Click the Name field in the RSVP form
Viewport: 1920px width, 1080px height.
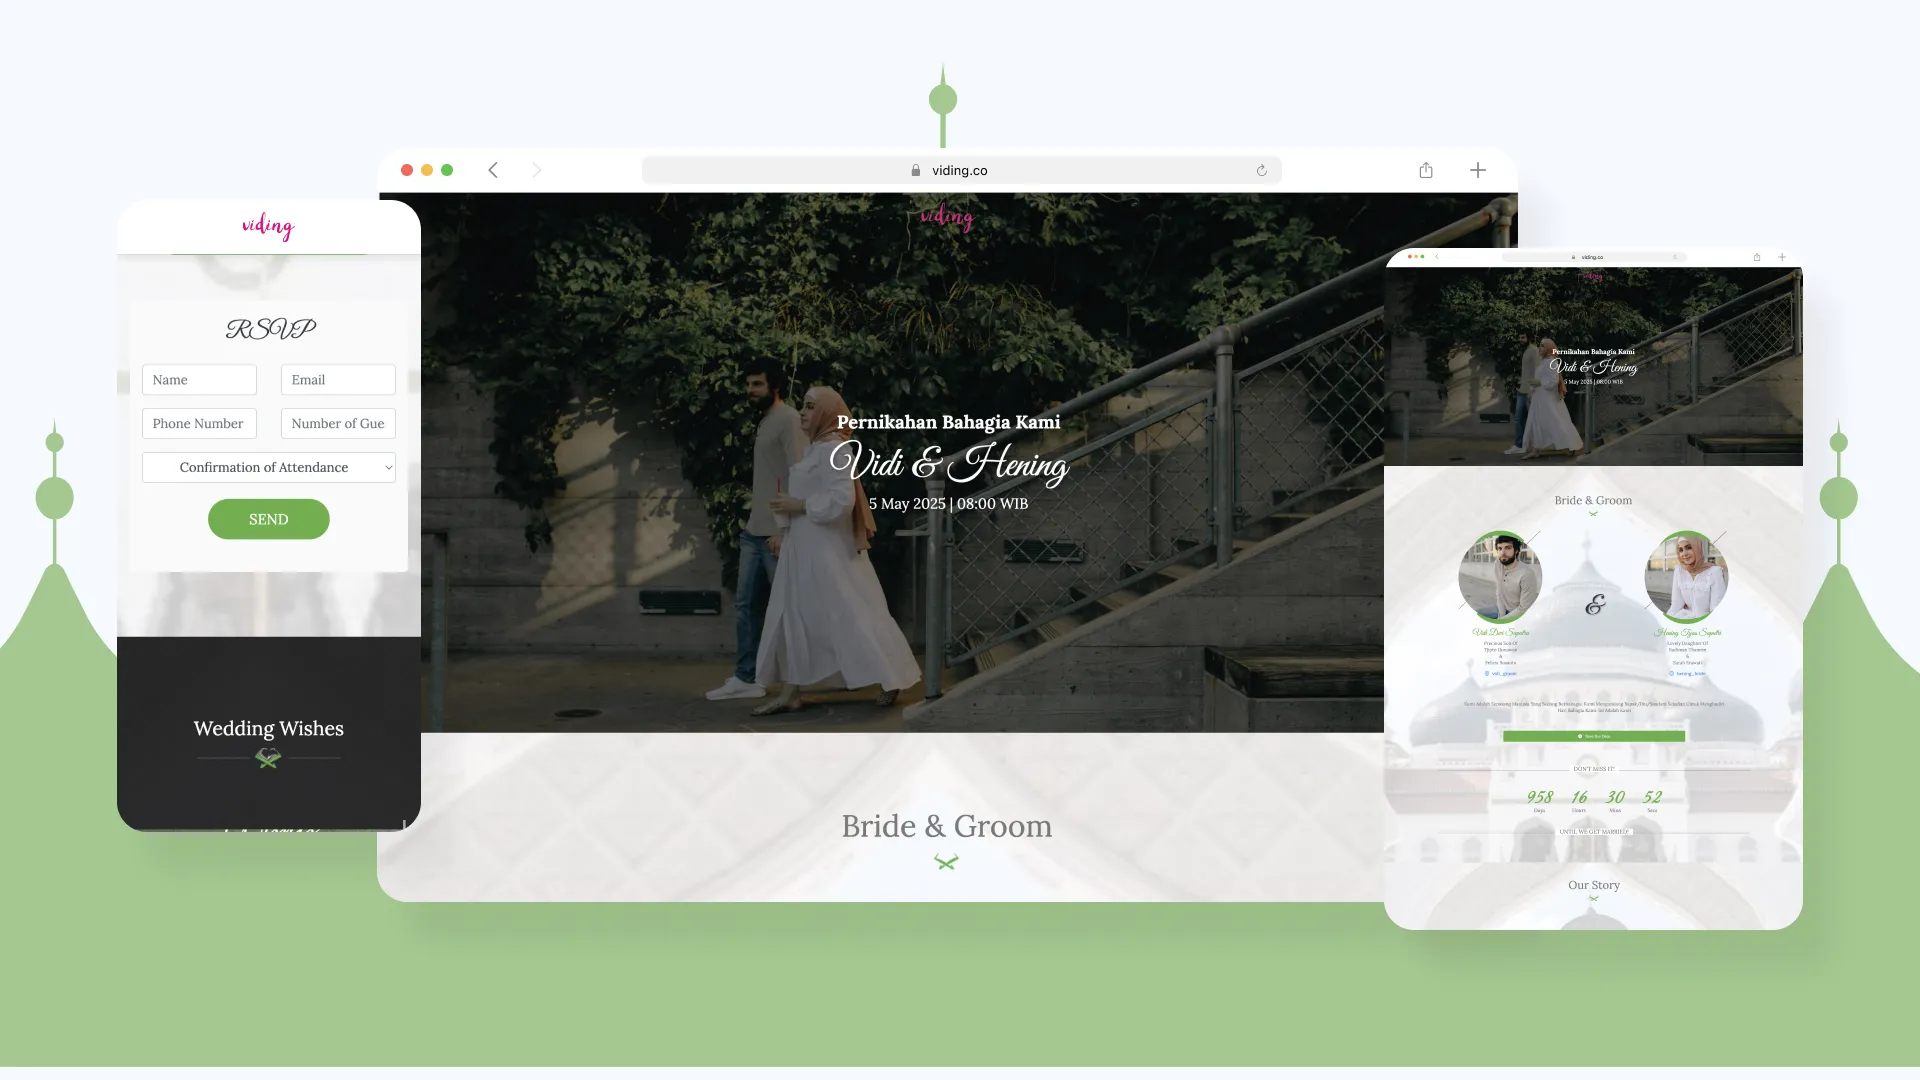(x=199, y=380)
